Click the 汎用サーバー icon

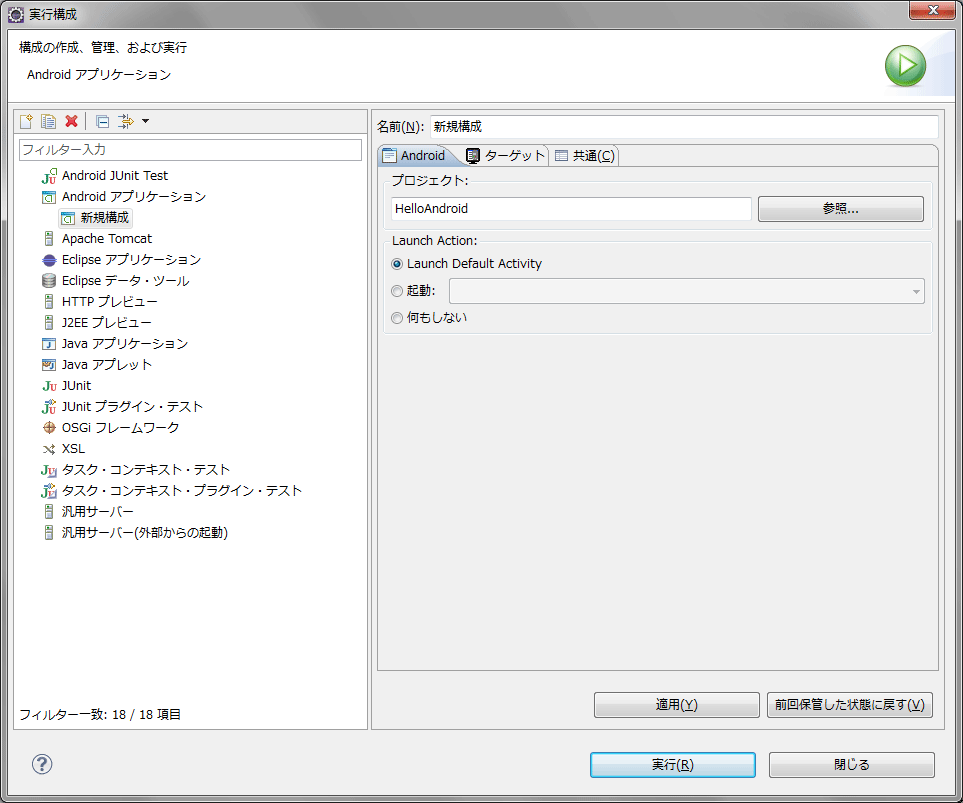coord(49,512)
